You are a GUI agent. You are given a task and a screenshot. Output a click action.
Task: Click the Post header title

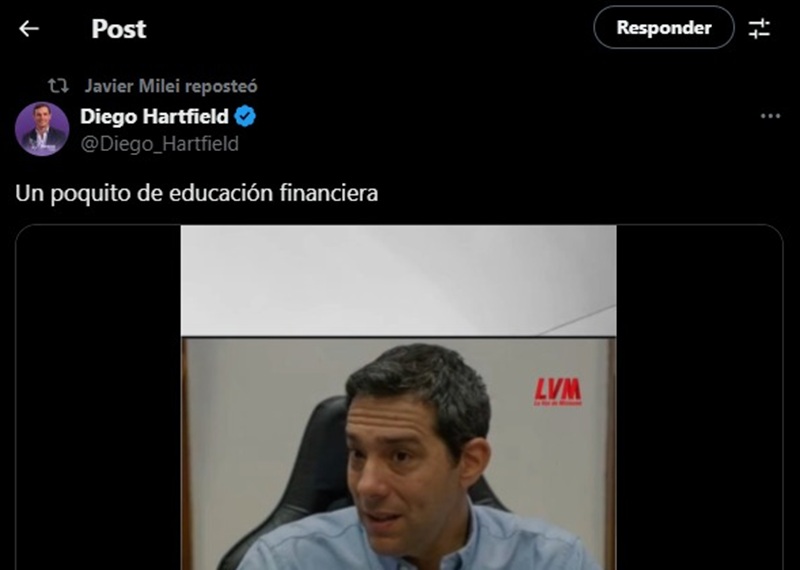119,29
